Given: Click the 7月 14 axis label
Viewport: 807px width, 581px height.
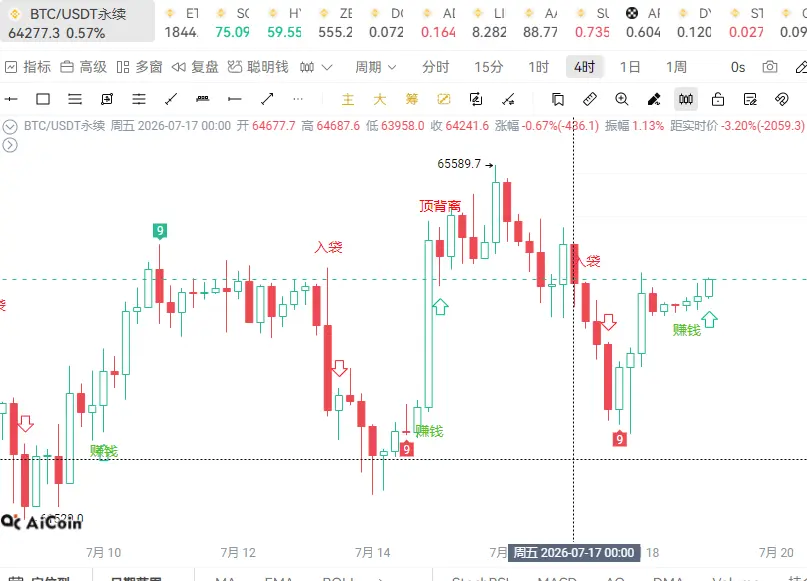Looking at the screenshot, I should click(373, 553).
